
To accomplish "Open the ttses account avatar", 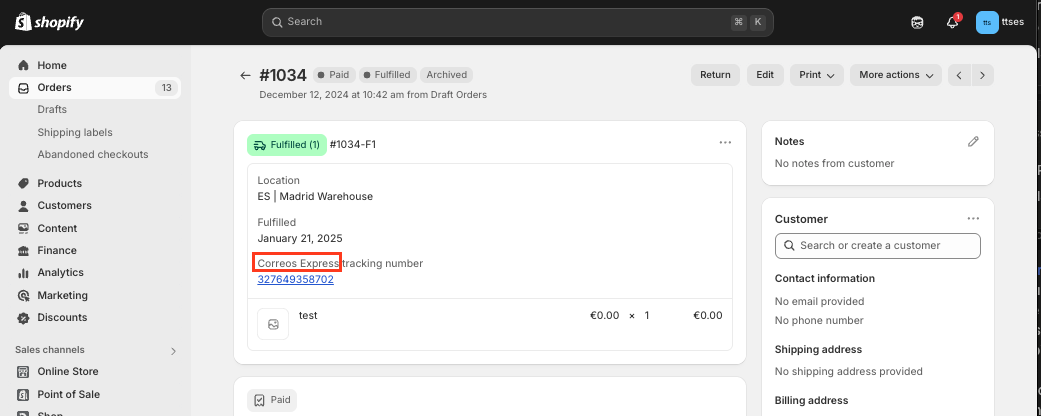I will [x=987, y=23].
